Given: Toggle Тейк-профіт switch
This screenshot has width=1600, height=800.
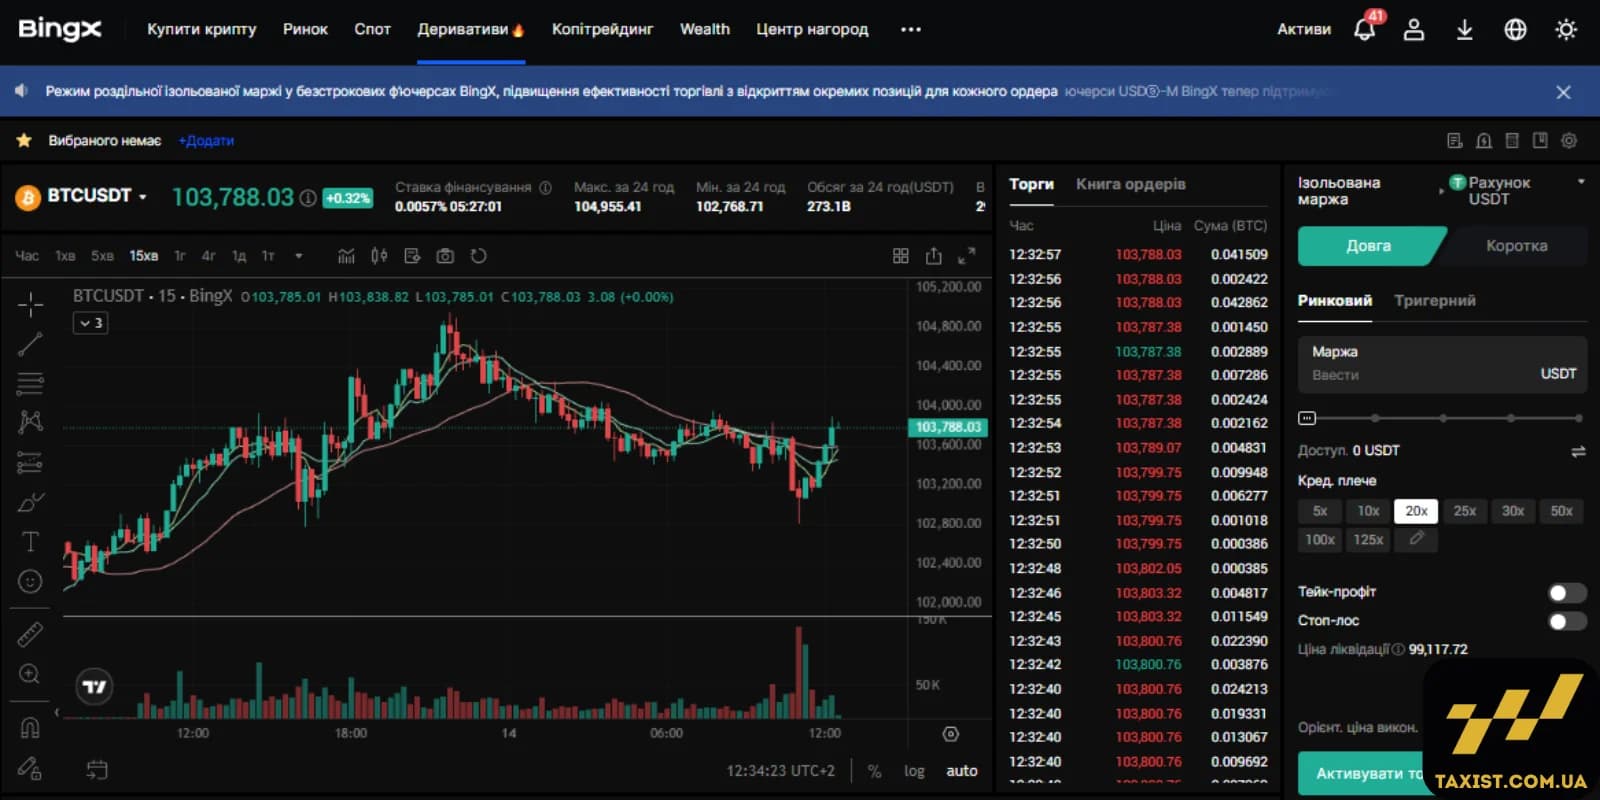Looking at the screenshot, I should [x=1567, y=593].
